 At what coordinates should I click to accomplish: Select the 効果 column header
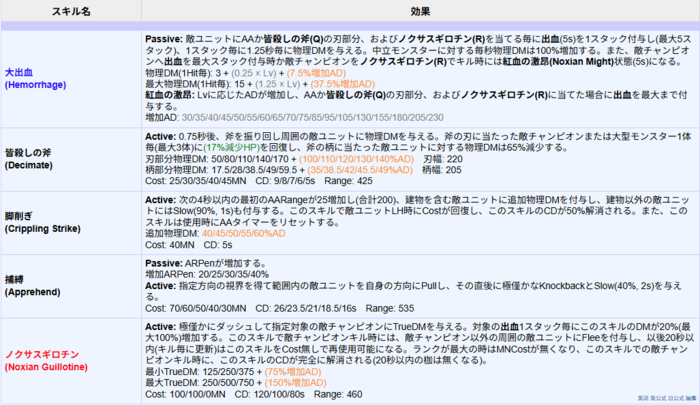click(420, 11)
